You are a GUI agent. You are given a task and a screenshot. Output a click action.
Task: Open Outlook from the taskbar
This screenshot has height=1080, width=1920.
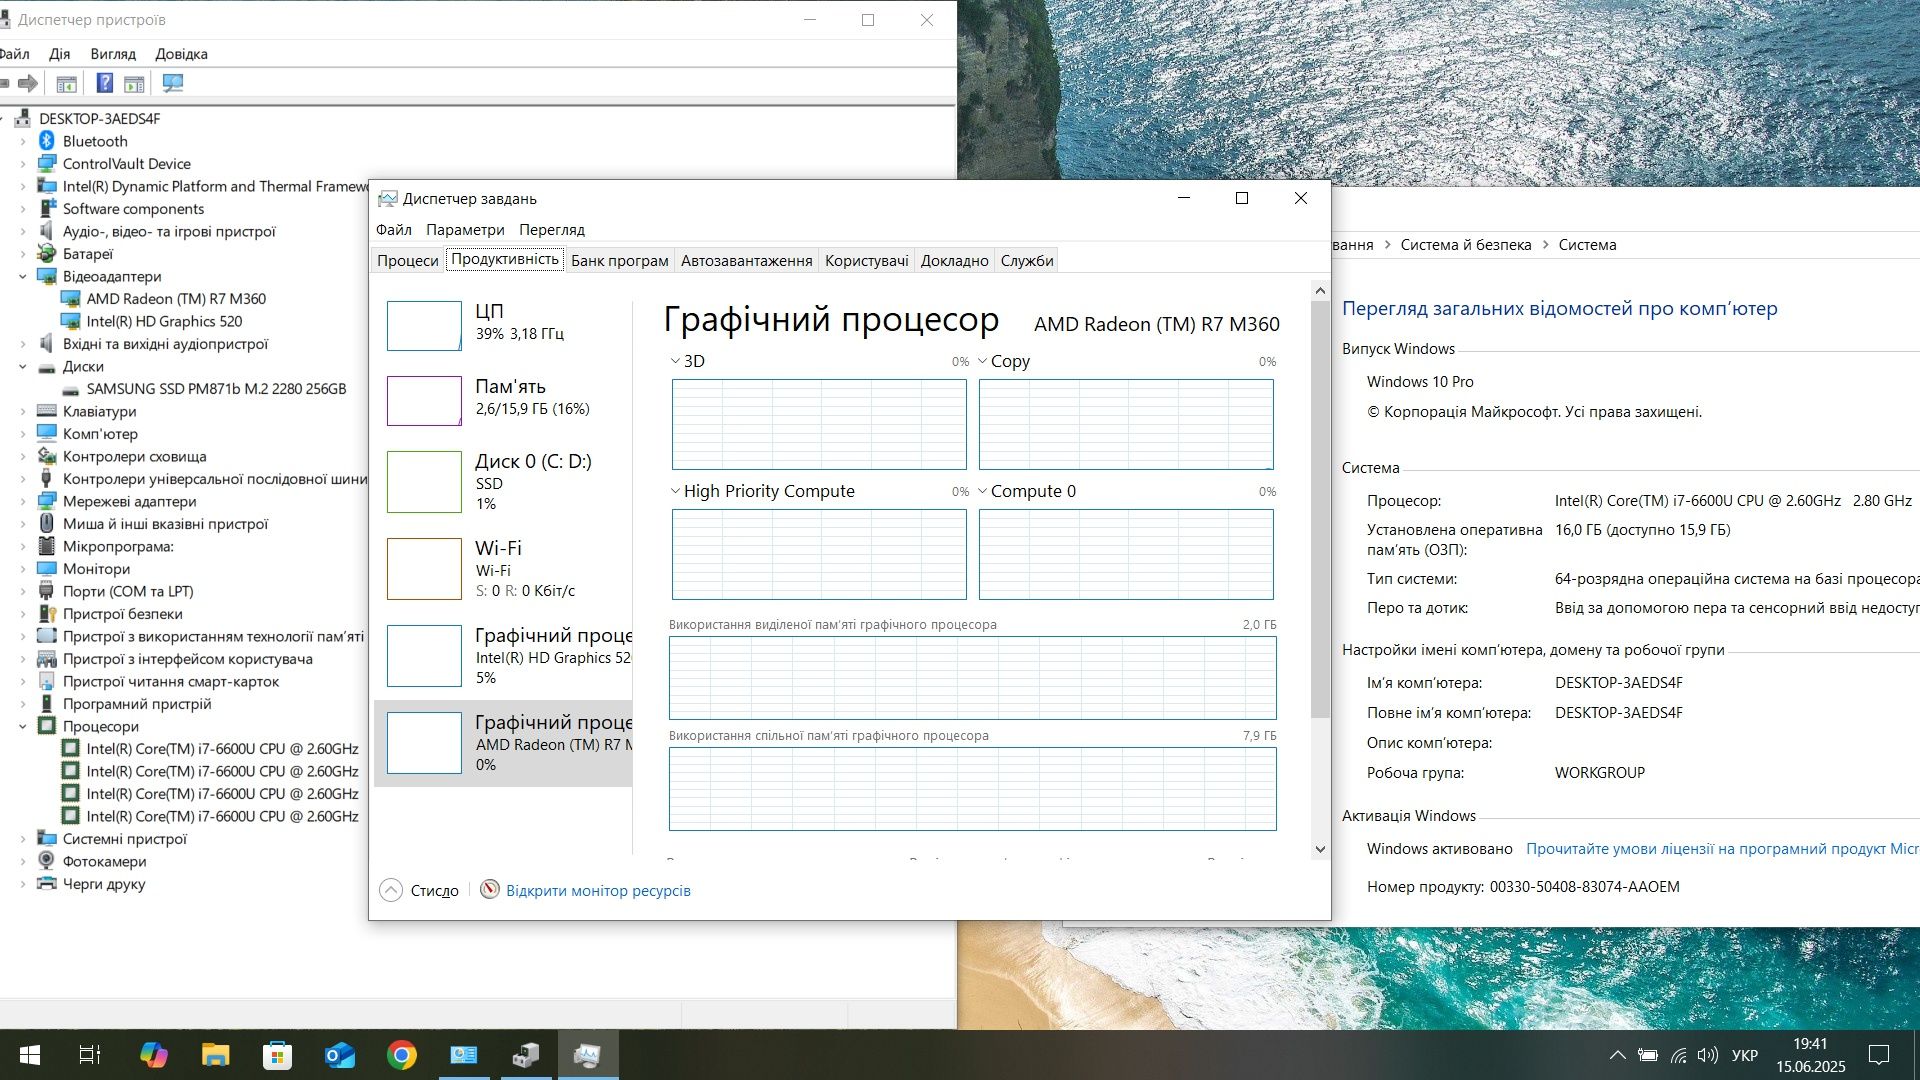[x=340, y=1055]
